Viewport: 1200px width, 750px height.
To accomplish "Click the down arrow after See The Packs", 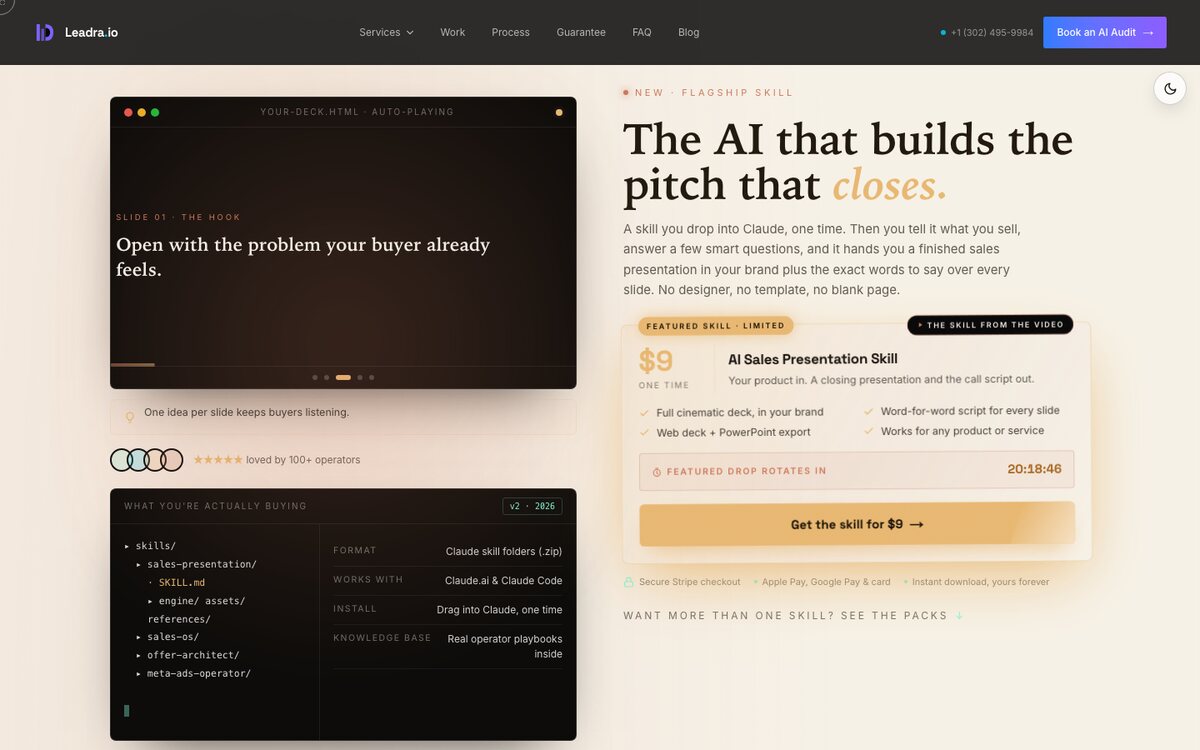I will point(959,616).
